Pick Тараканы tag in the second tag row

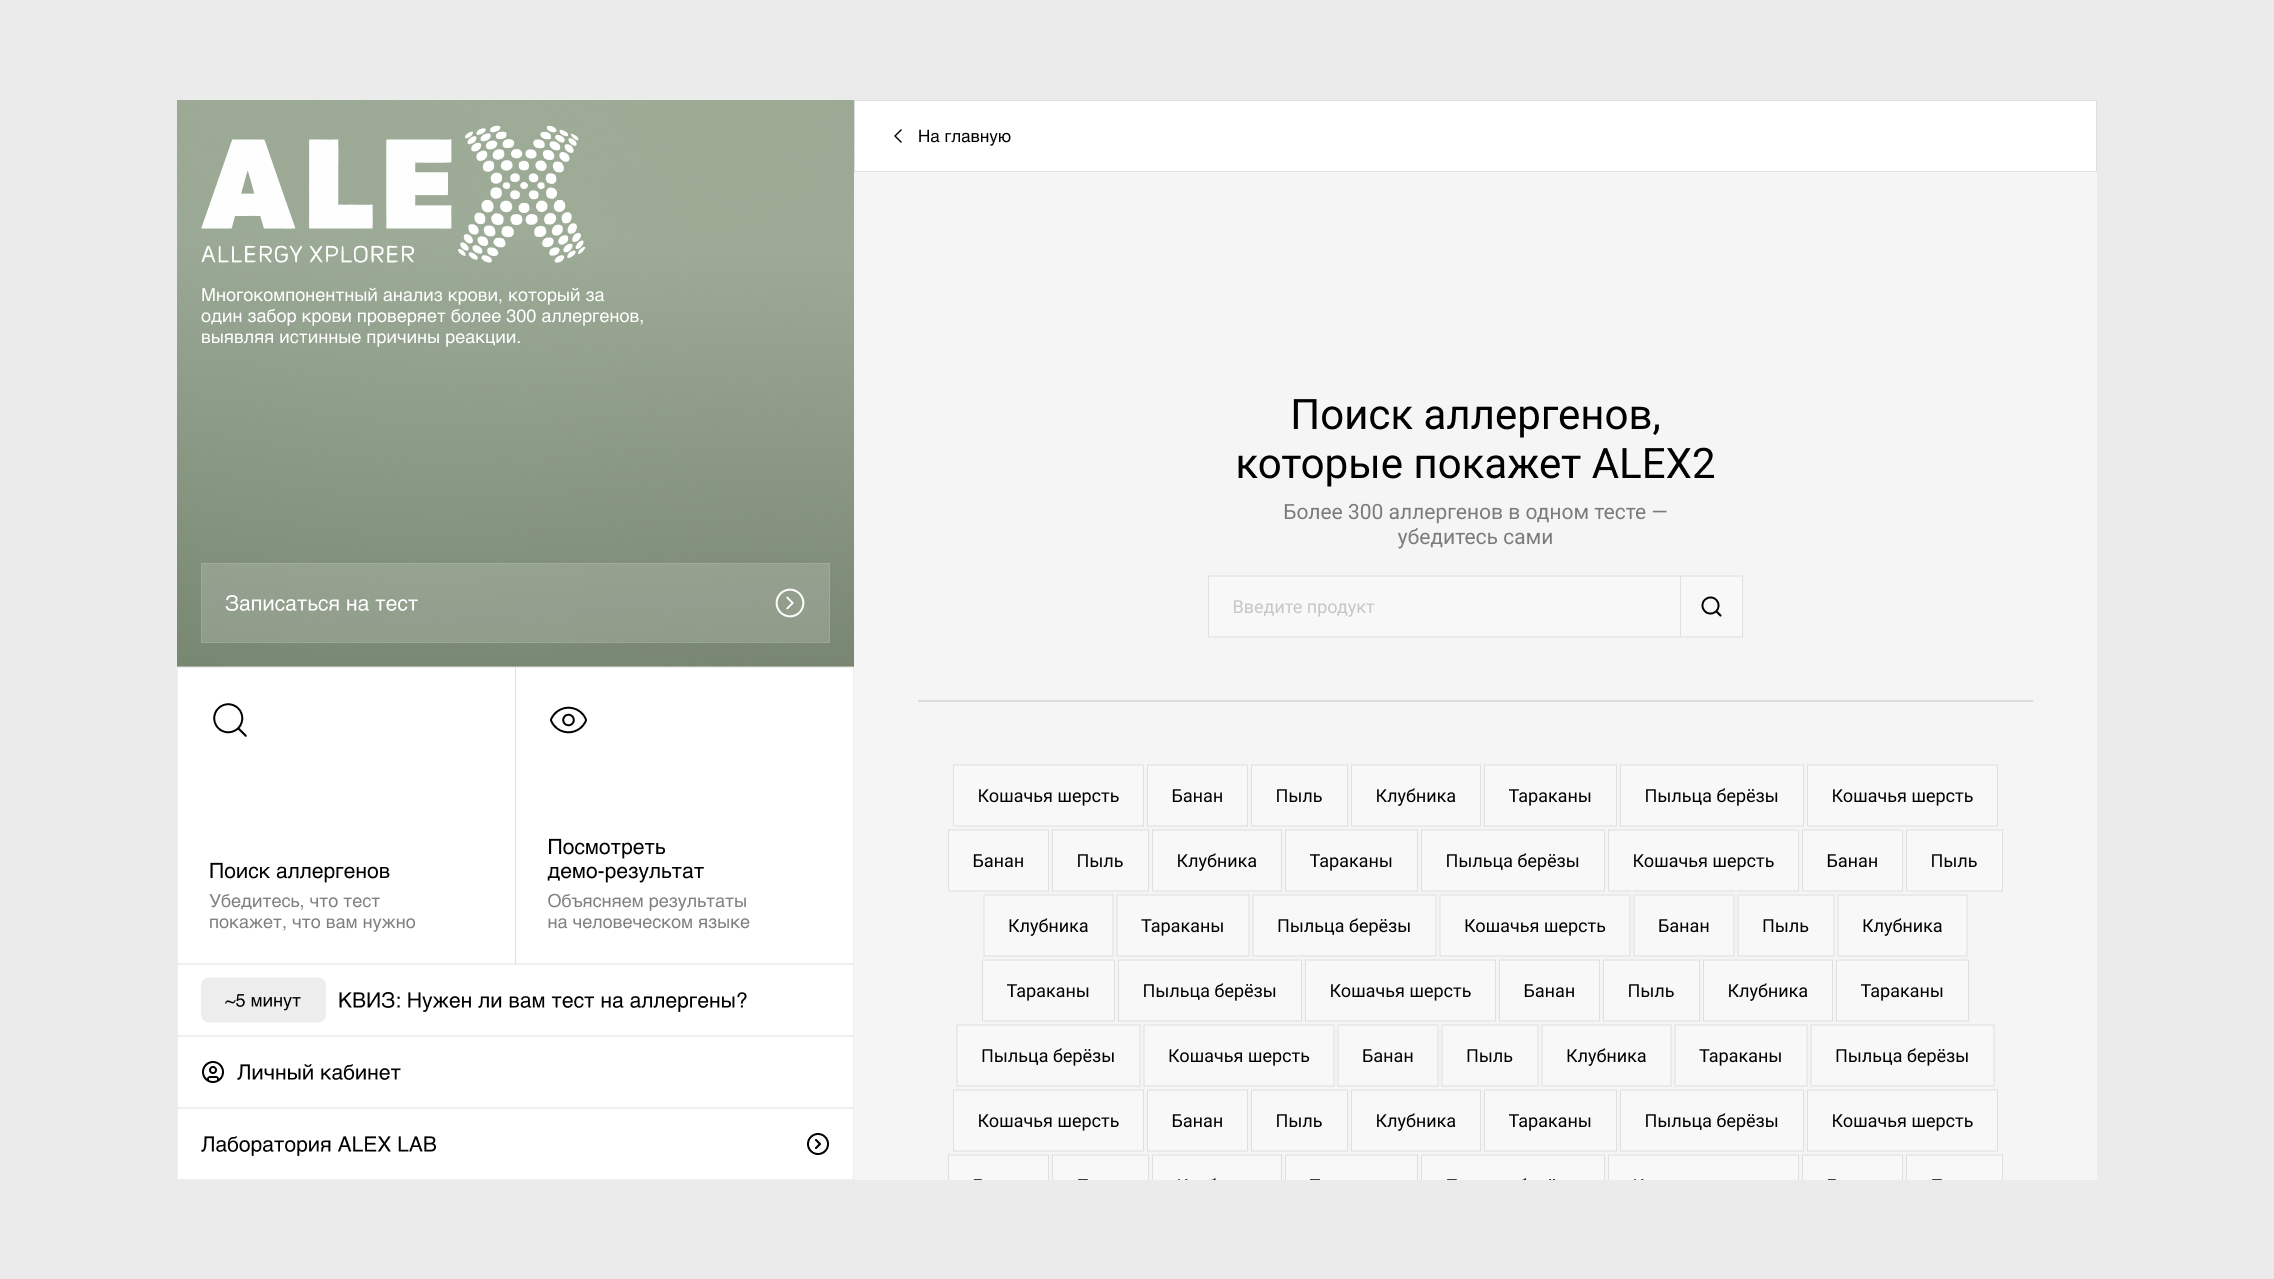click(x=1351, y=861)
